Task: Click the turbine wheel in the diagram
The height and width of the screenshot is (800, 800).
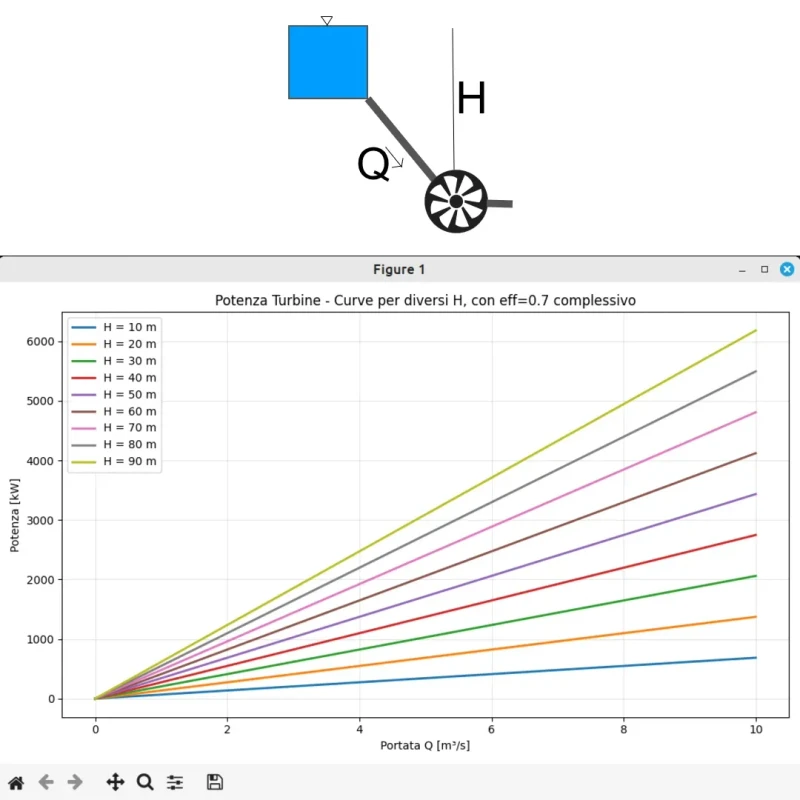Action: click(x=456, y=202)
